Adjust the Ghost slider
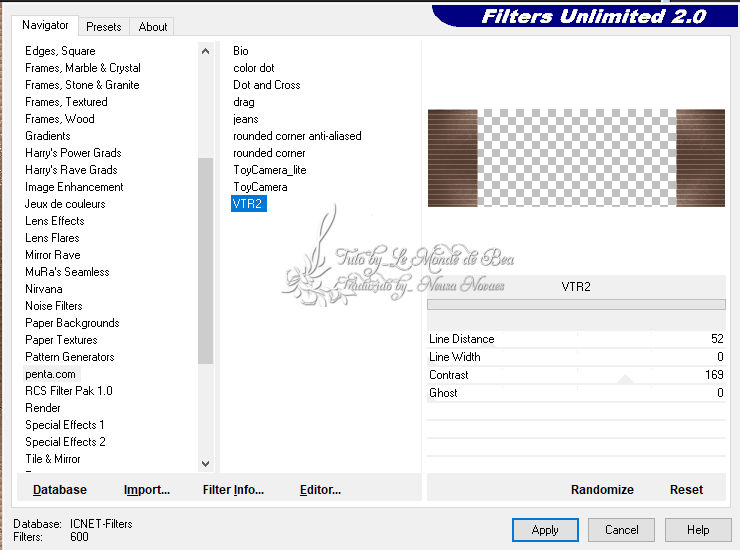This screenshot has width=740, height=550. point(576,393)
